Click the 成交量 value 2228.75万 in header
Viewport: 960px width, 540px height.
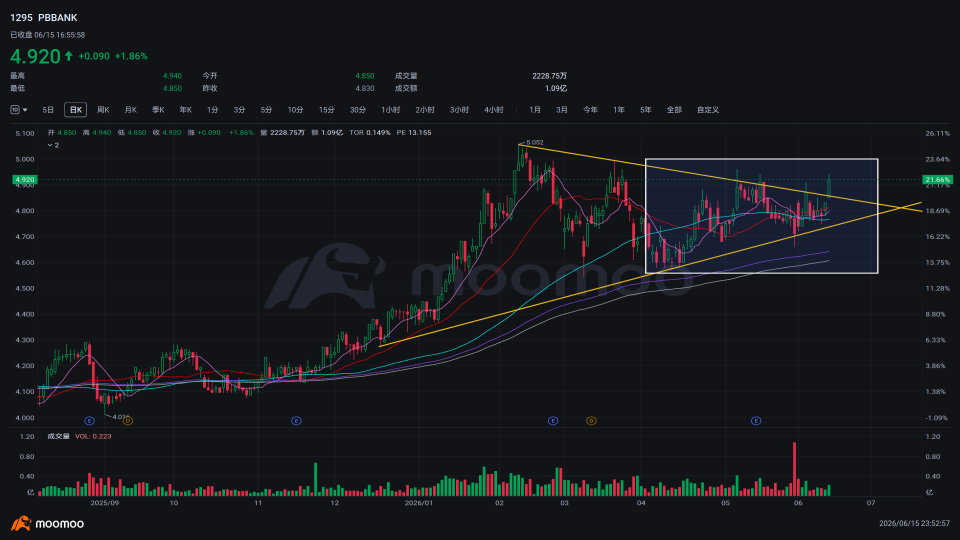tap(549, 76)
